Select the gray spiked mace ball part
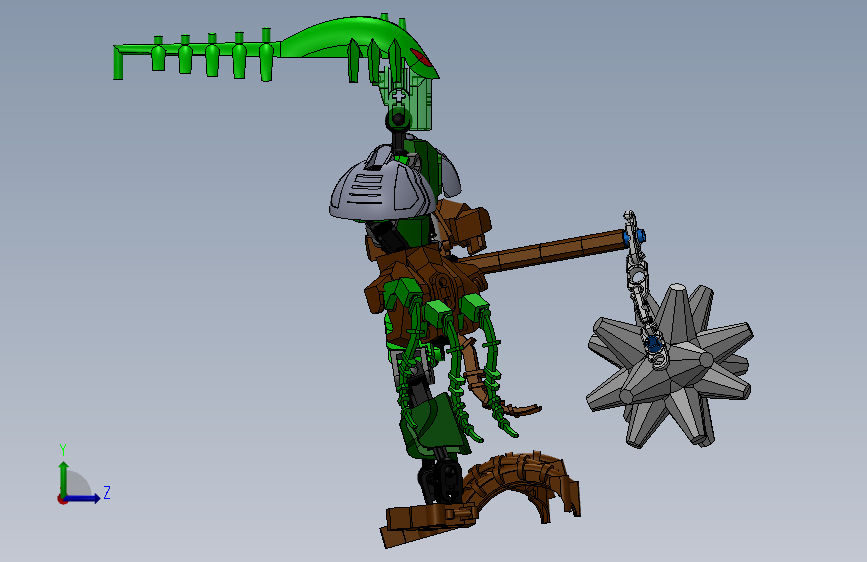Screen dimensions: 867x562 click(670, 366)
